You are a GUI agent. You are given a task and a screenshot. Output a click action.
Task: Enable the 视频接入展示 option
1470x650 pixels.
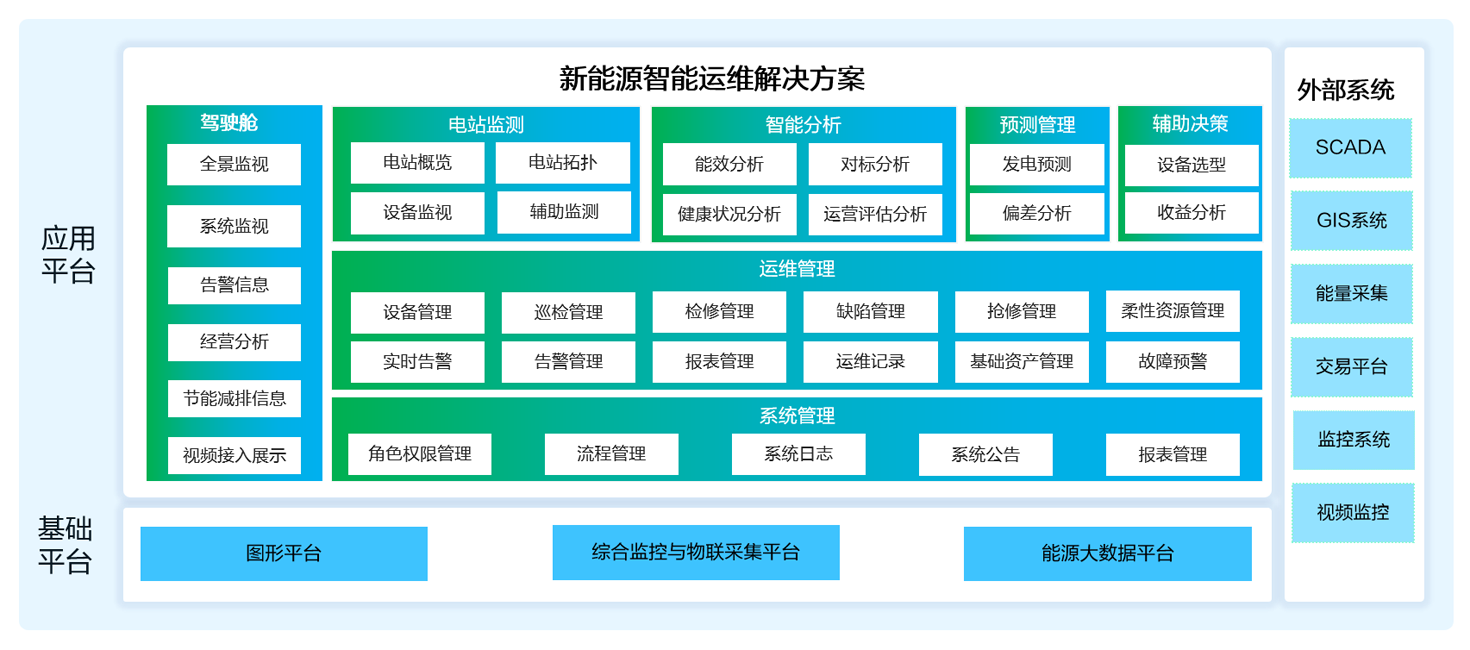pyautogui.click(x=234, y=455)
